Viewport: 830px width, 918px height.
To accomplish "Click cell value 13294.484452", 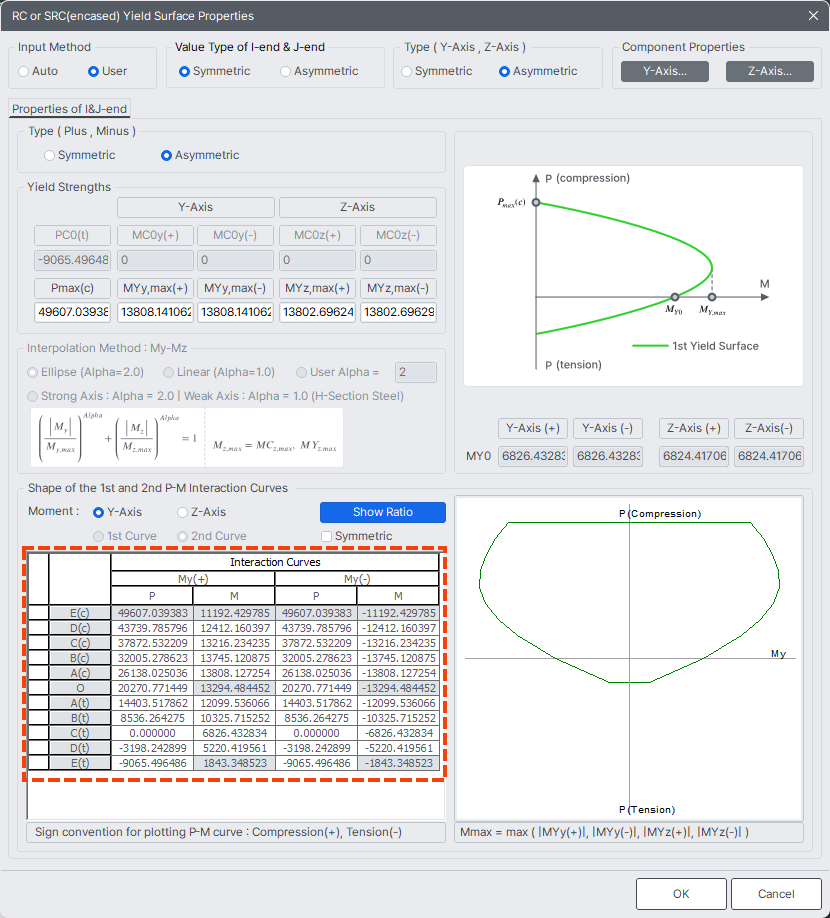I will coord(234,688).
